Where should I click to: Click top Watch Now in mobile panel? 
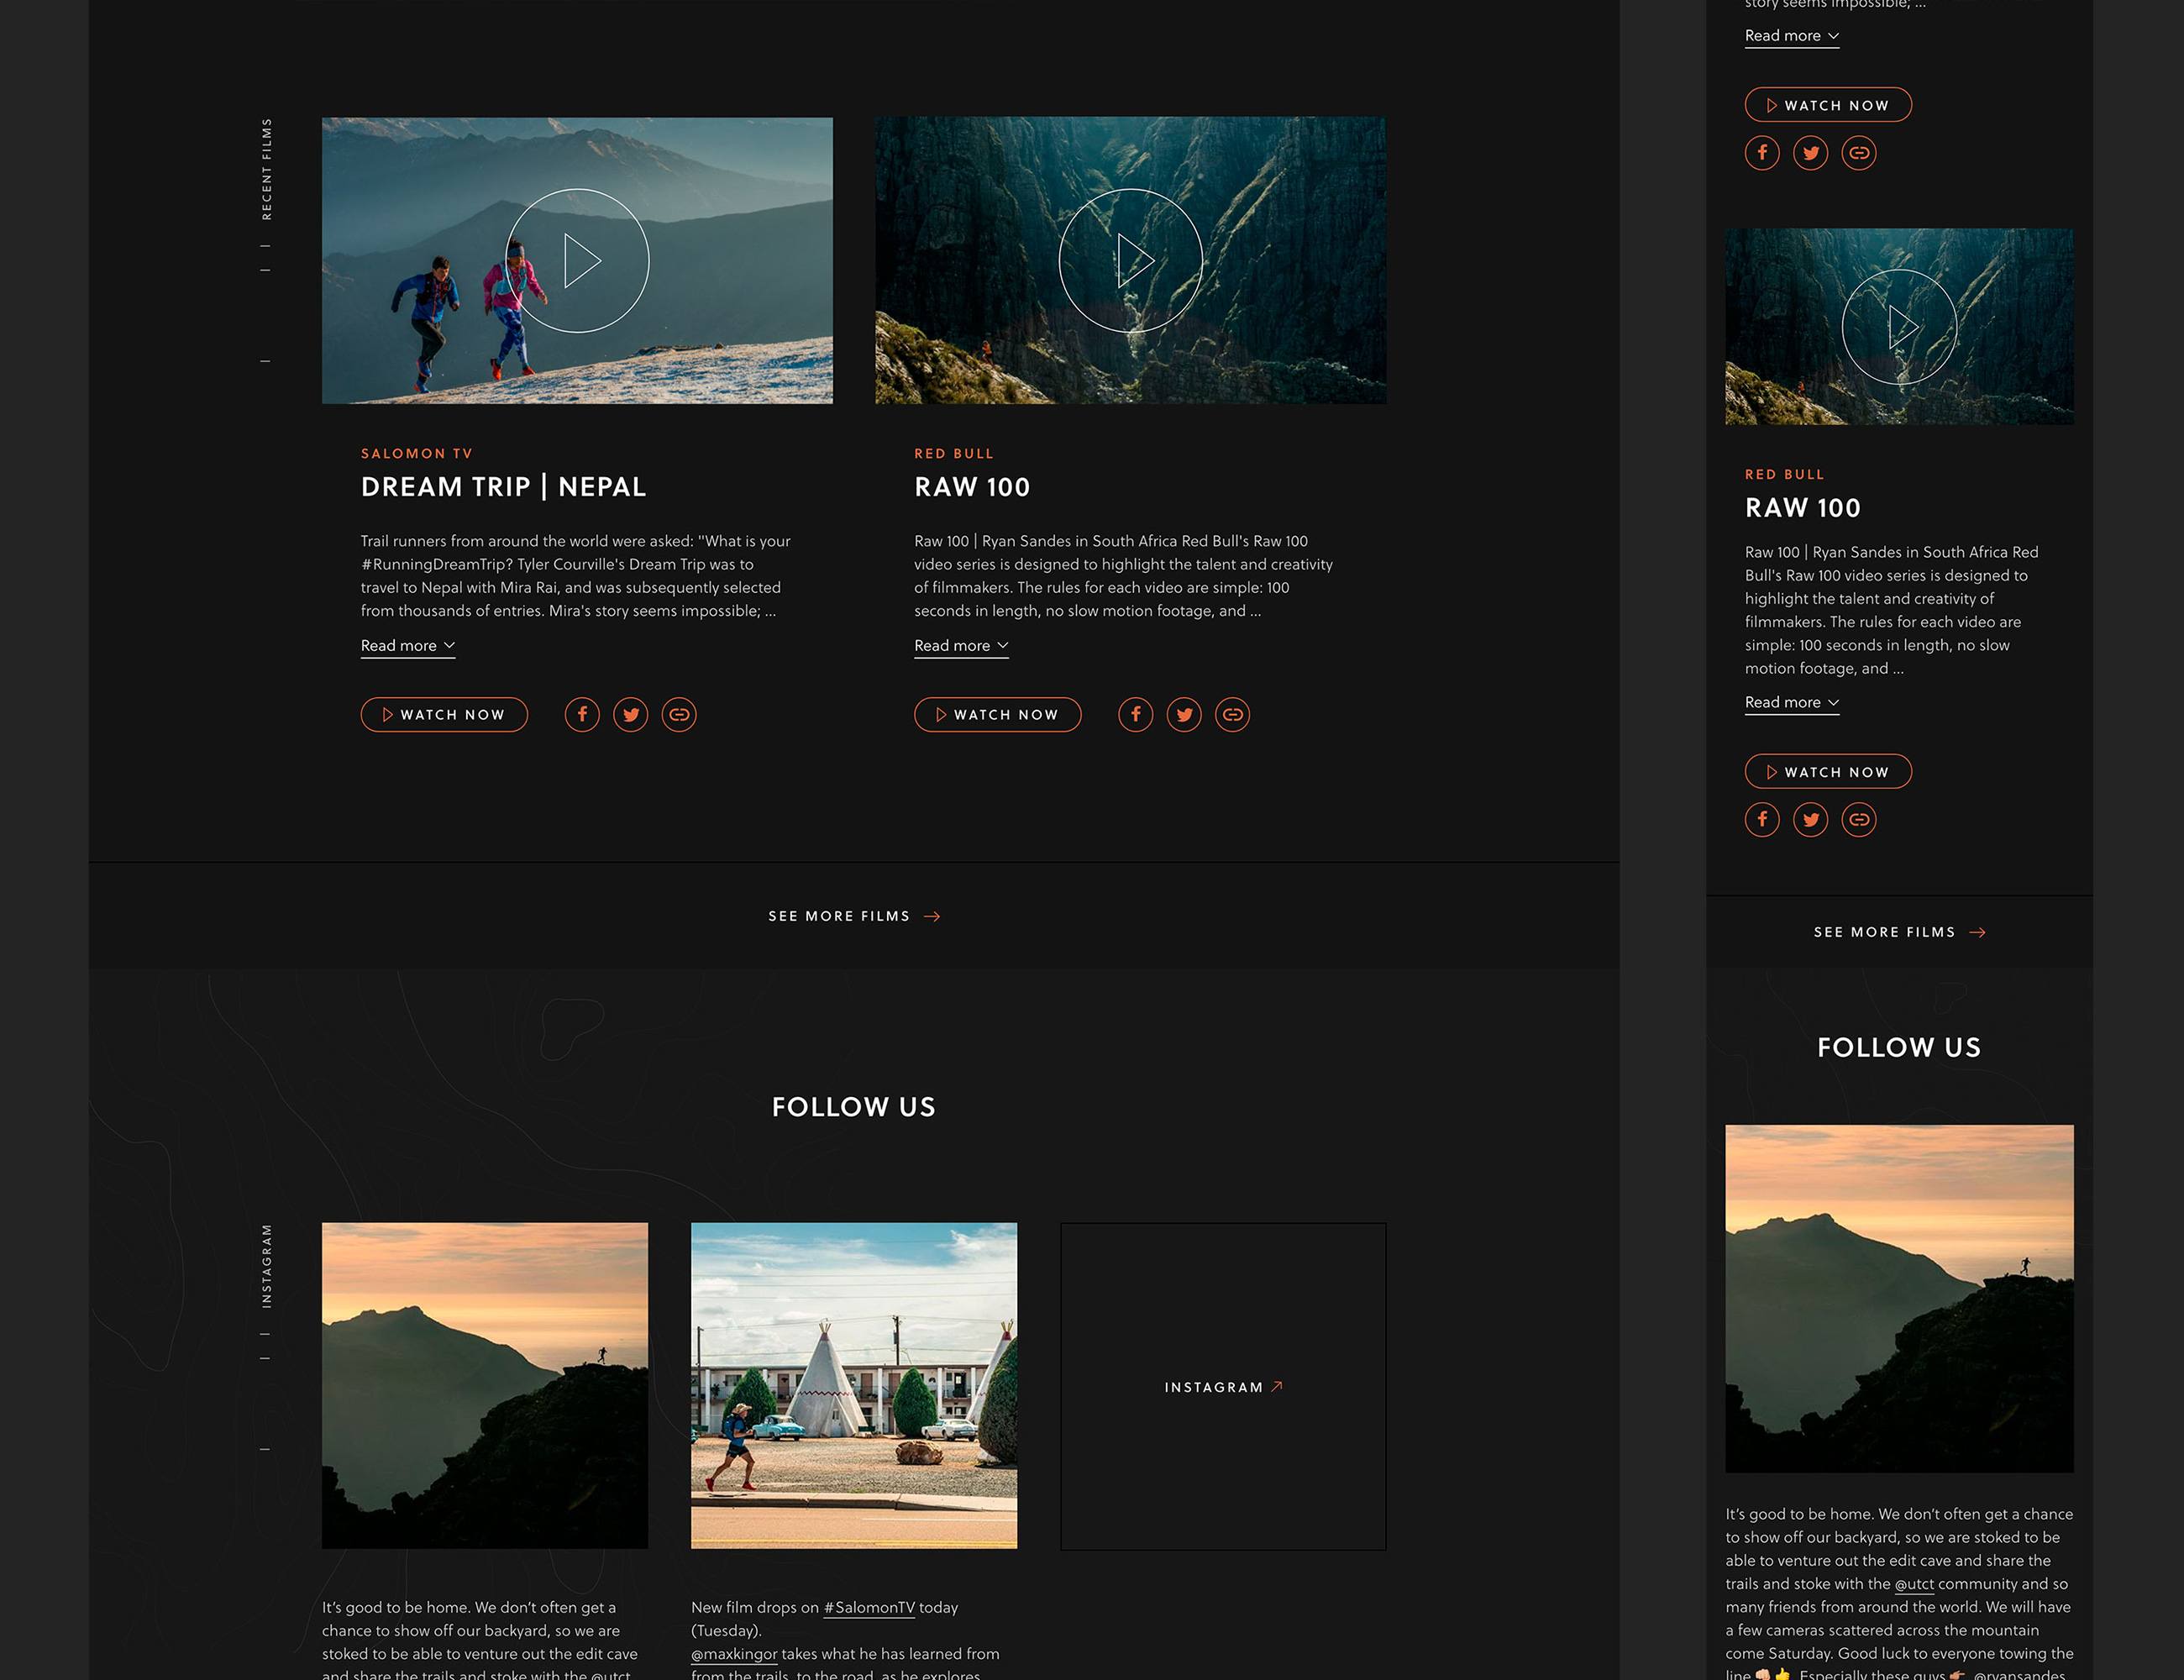(1828, 105)
